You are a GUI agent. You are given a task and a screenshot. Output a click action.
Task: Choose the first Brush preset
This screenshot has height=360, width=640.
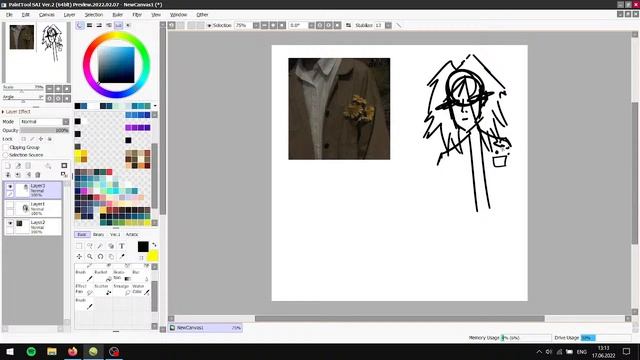coord(84,276)
